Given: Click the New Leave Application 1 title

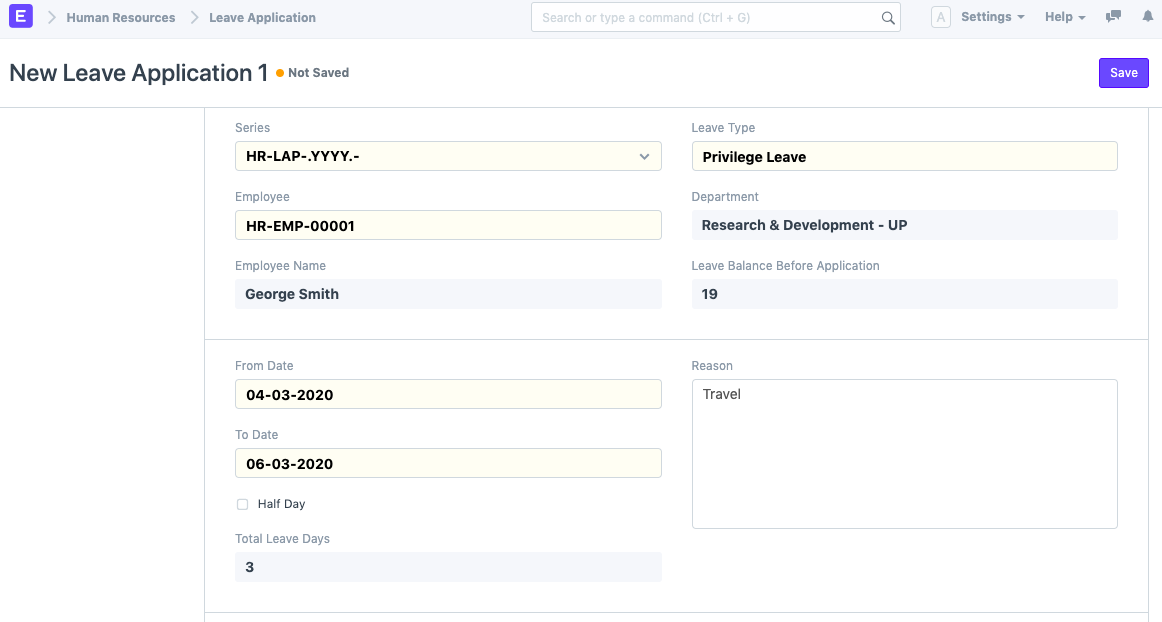Looking at the screenshot, I should point(136,72).
